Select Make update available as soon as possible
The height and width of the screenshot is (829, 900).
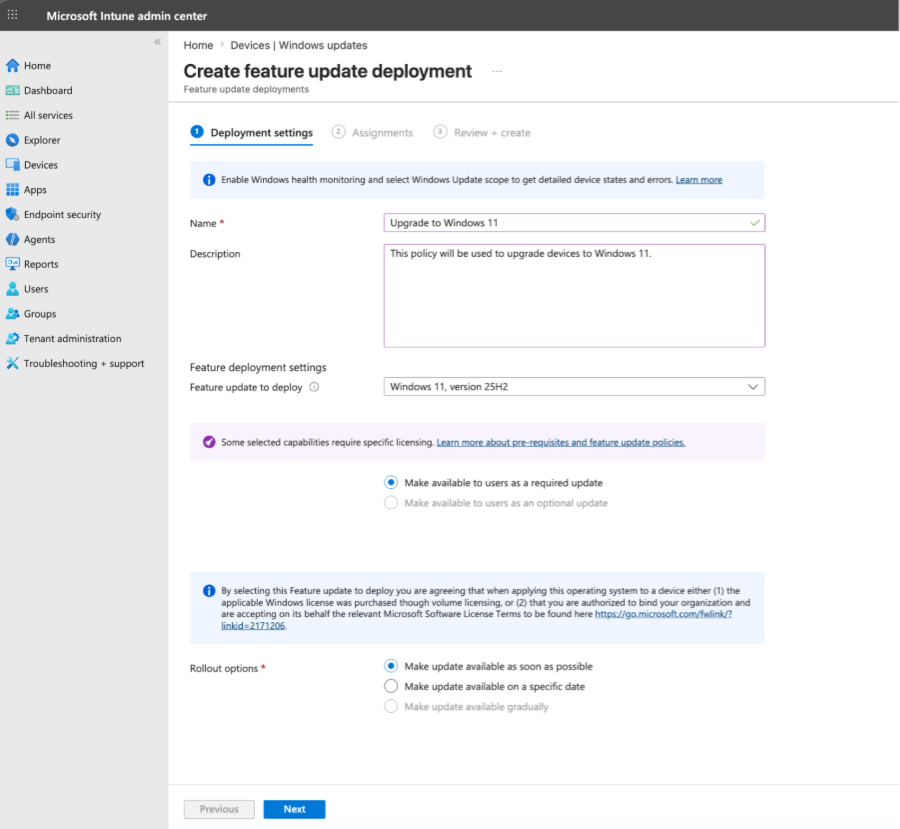(x=391, y=666)
